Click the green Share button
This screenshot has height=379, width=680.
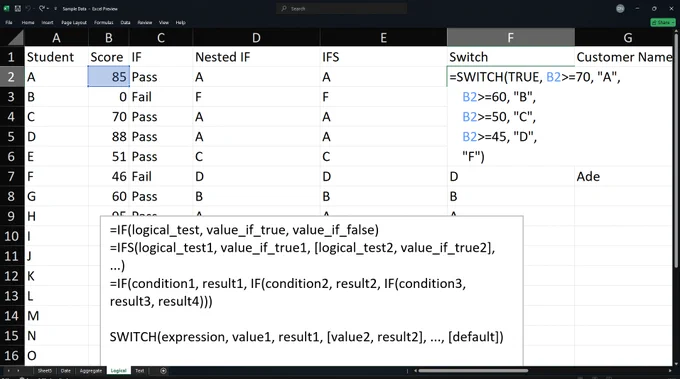click(x=663, y=23)
